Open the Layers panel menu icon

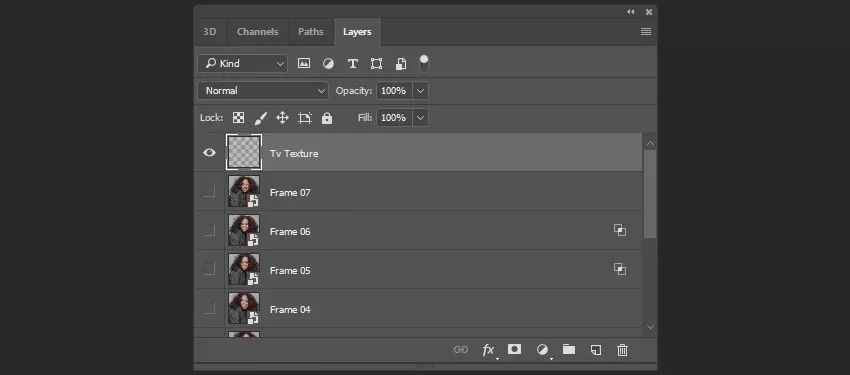(646, 31)
